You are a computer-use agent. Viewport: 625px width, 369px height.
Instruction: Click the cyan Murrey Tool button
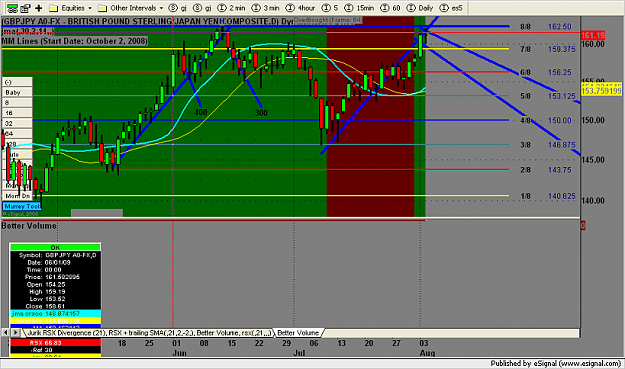click(22, 206)
